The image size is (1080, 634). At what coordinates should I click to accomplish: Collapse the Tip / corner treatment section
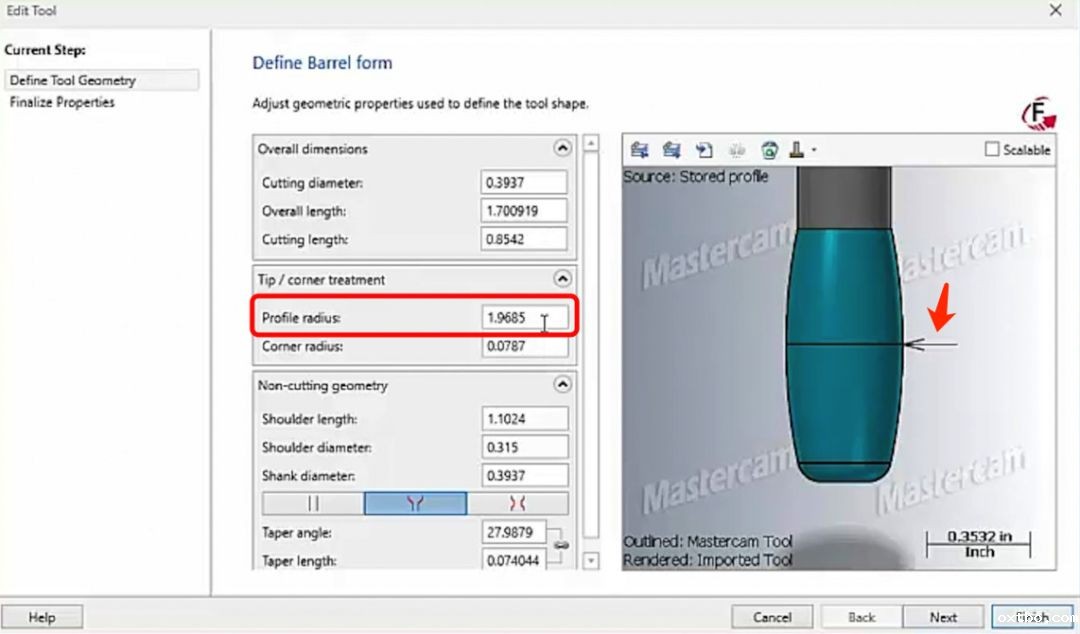pos(562,279)
